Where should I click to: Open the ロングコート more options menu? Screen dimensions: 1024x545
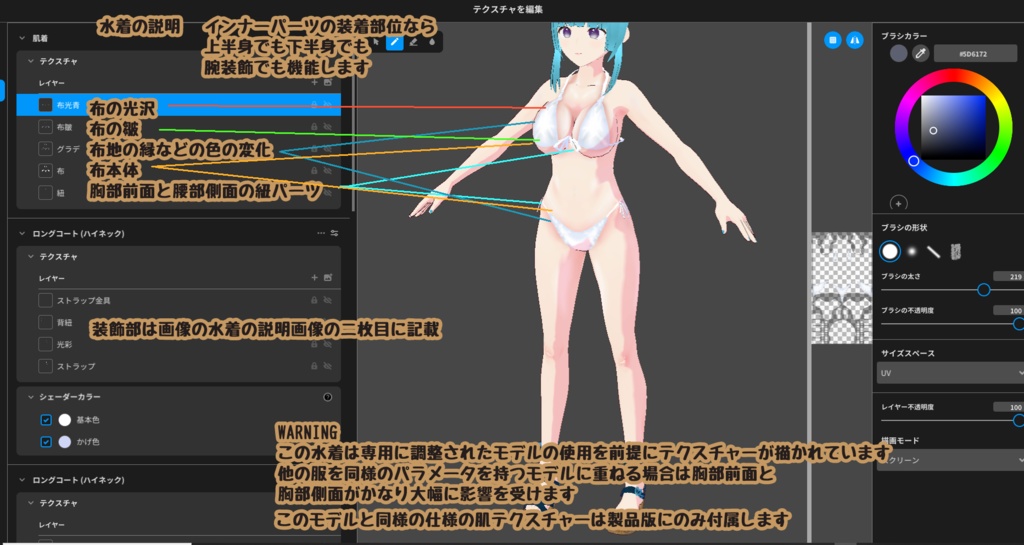pyautogui.click(x=321, y=233)
